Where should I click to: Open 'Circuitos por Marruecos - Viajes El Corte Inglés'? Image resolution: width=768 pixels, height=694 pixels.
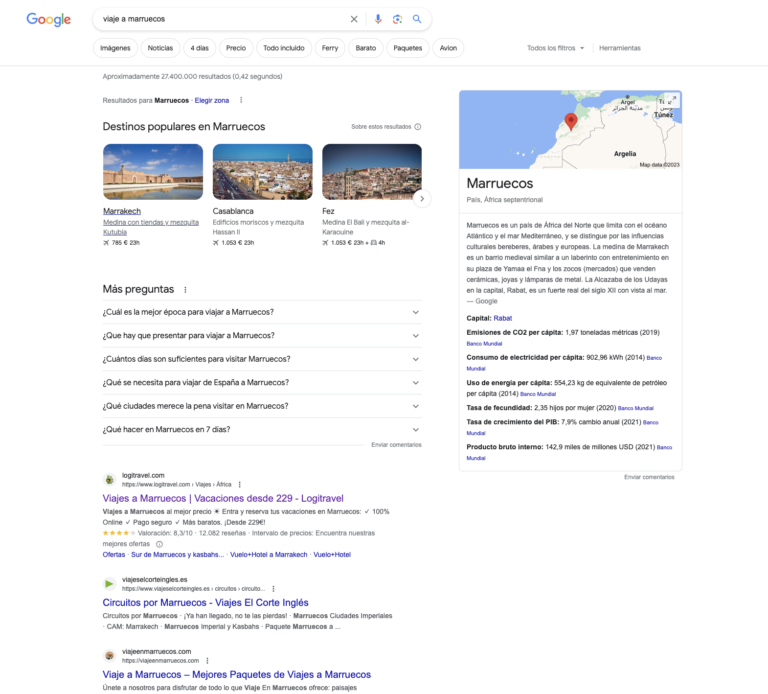tap(205, 602)
